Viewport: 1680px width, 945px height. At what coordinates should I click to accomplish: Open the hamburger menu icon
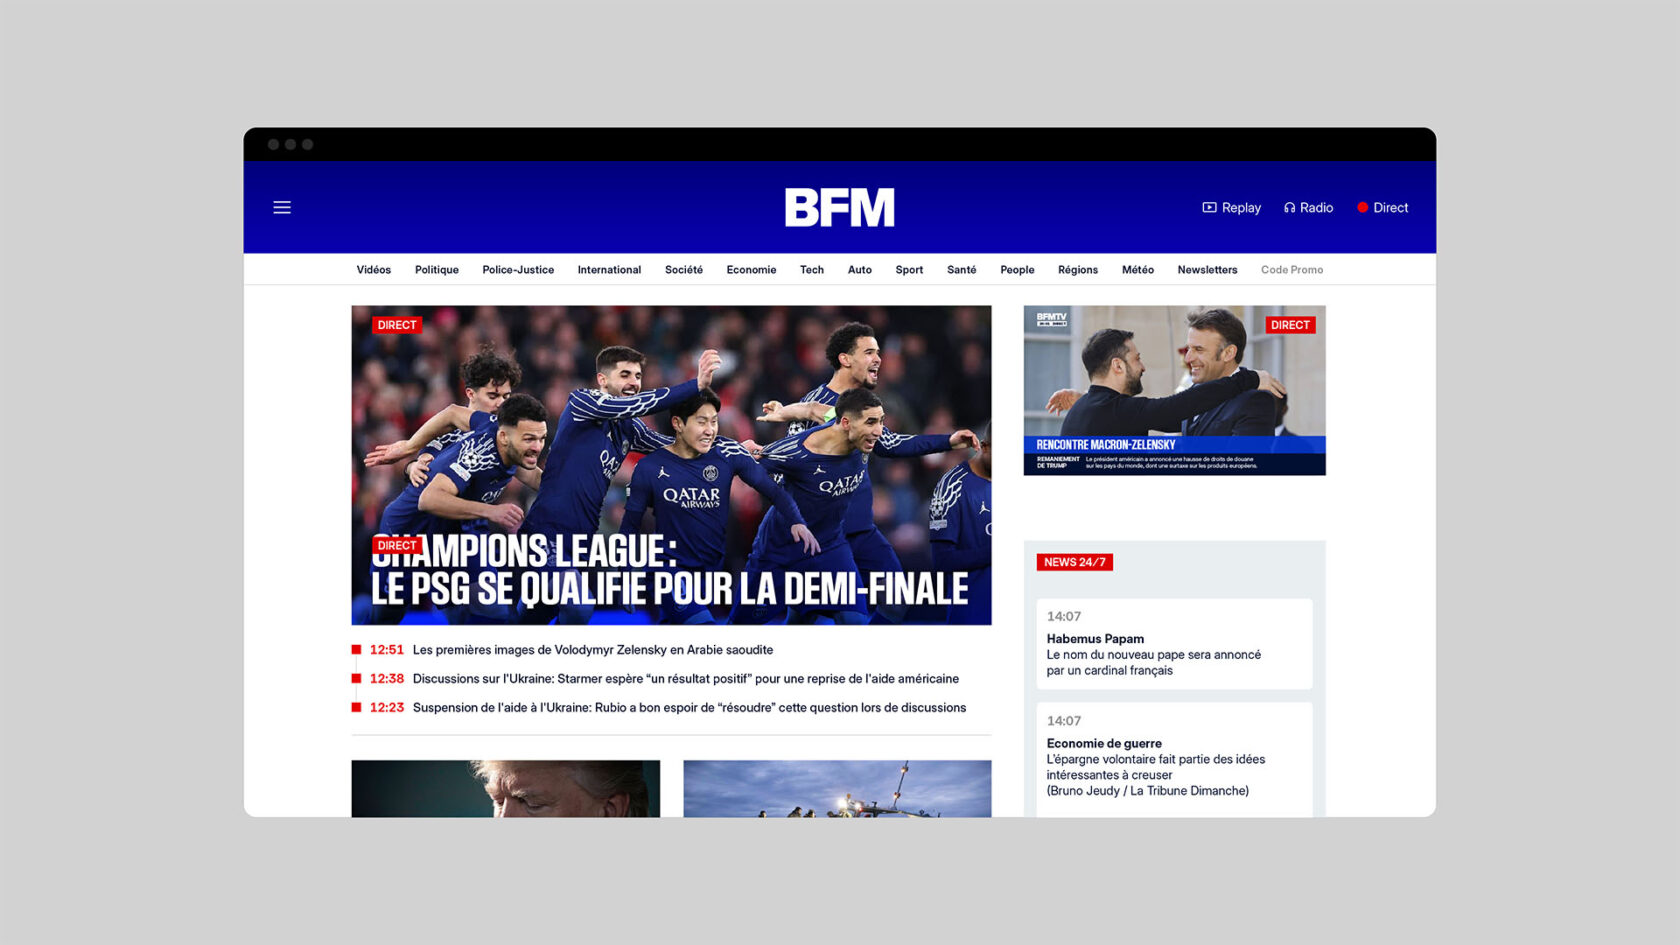click(x=282, y=207)
